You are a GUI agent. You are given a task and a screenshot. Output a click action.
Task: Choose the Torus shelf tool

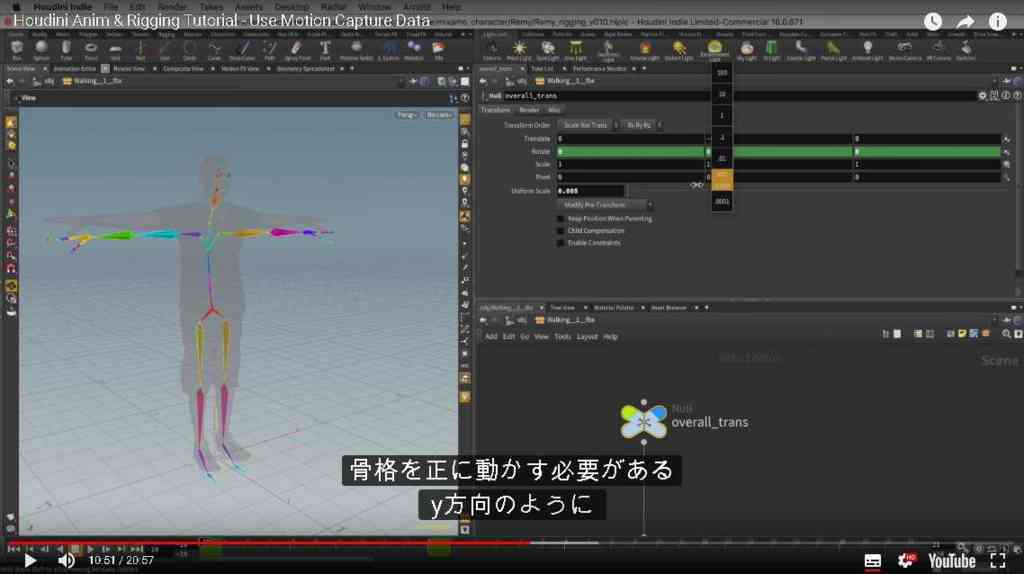pyautogui.click(x=91, y=48)
